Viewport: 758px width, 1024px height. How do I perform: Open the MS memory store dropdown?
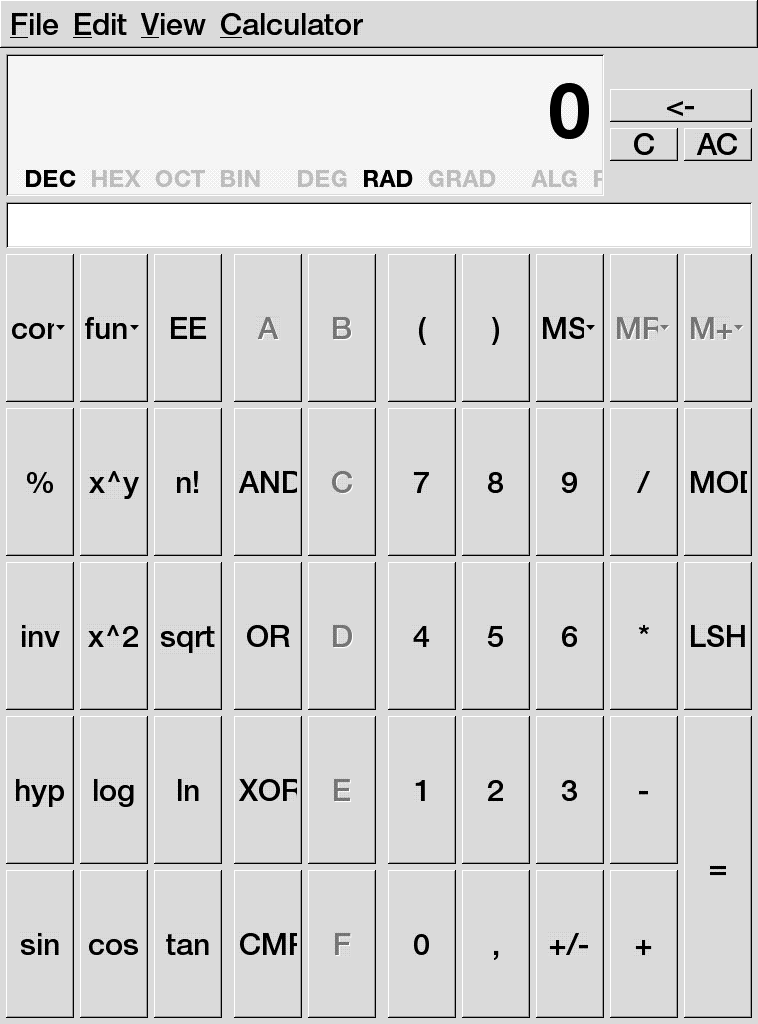pyautogui.click(x=569, y=328)
